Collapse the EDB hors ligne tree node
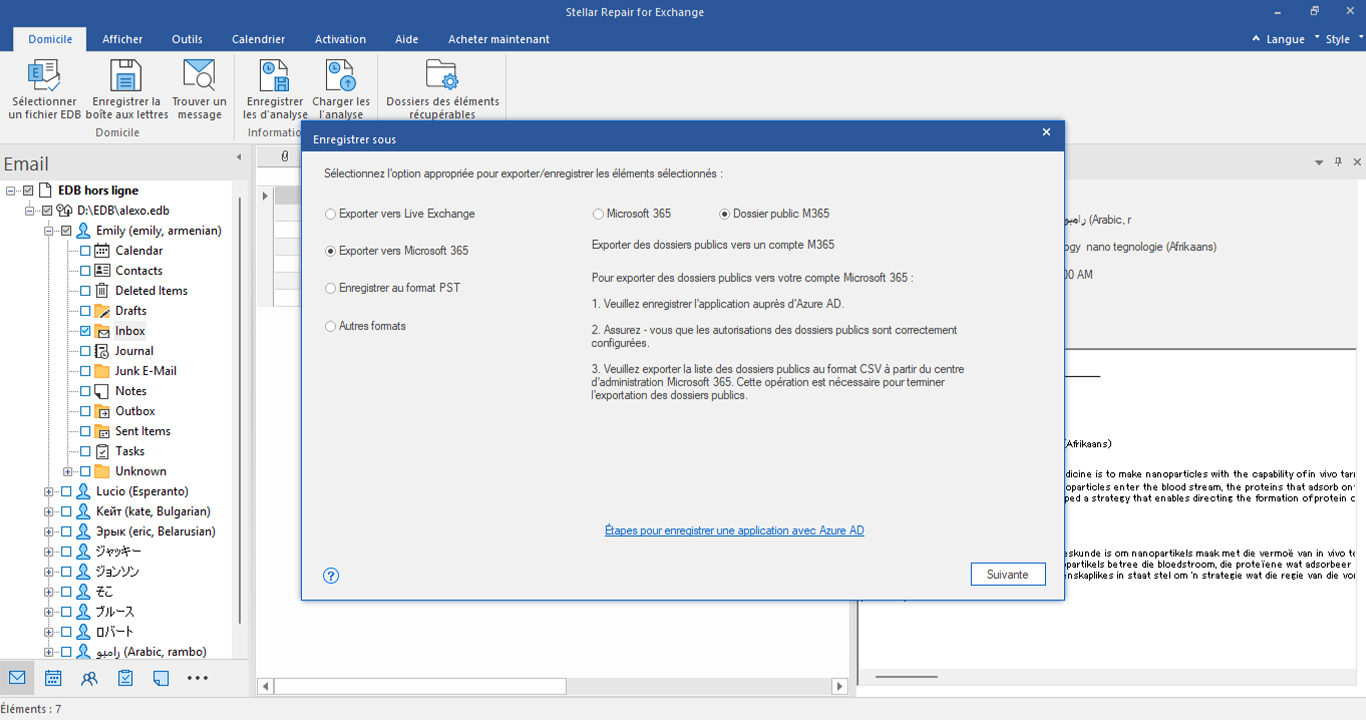Screen dimensions: 1366x720 point(10,191)
